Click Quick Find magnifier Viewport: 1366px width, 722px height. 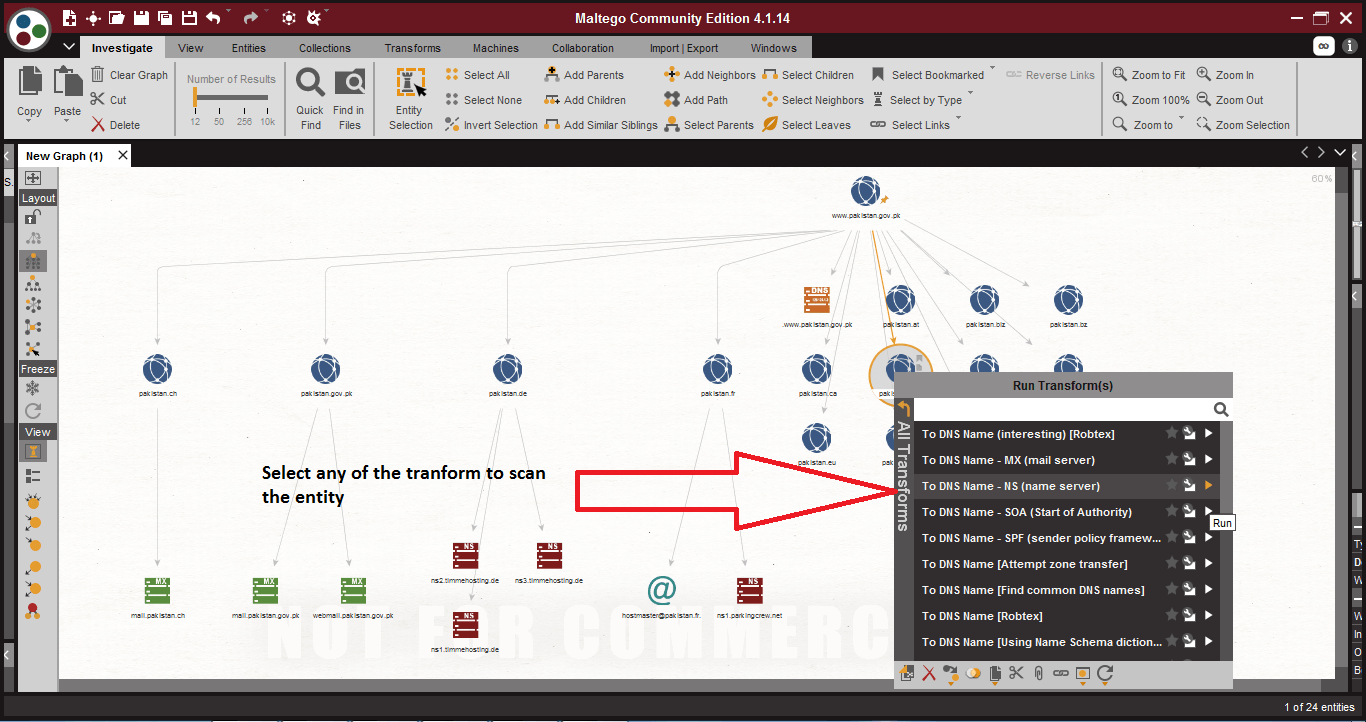click(310, 98)
